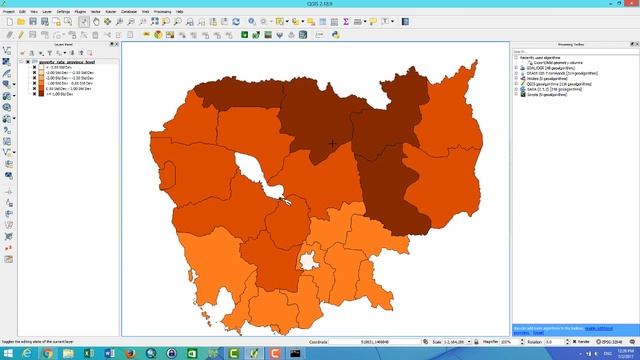Viewport: 640px width, 360px height.
Task: Click the Coordinate input field
Action: [374, 342]
